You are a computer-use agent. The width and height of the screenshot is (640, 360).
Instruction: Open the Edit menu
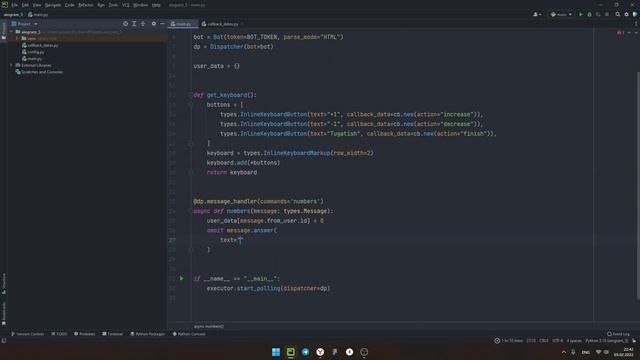click(25, 5)
